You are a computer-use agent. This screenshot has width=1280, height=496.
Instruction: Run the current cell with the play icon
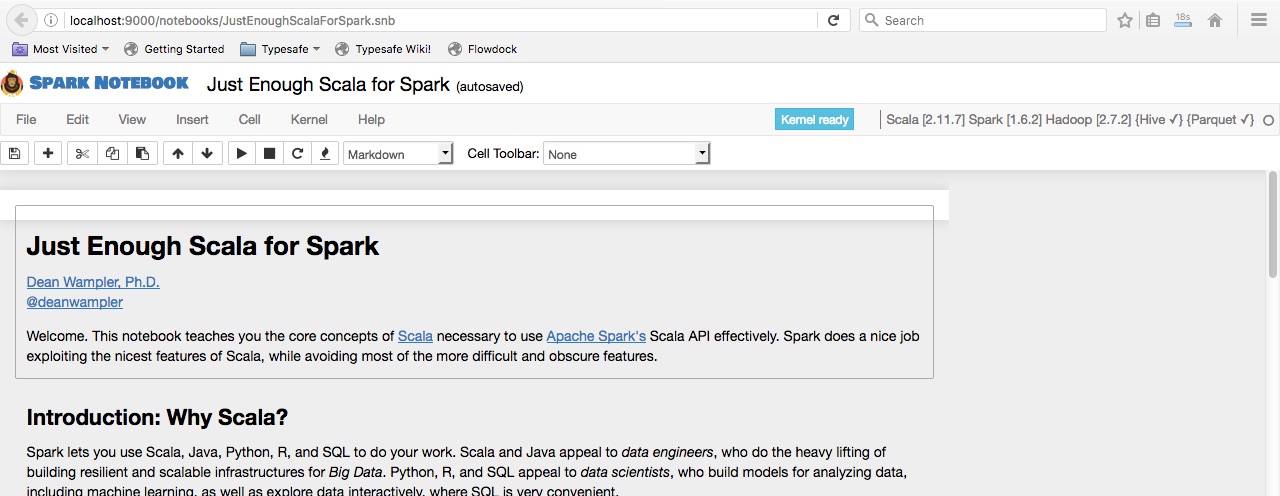[x=241, y=153]
